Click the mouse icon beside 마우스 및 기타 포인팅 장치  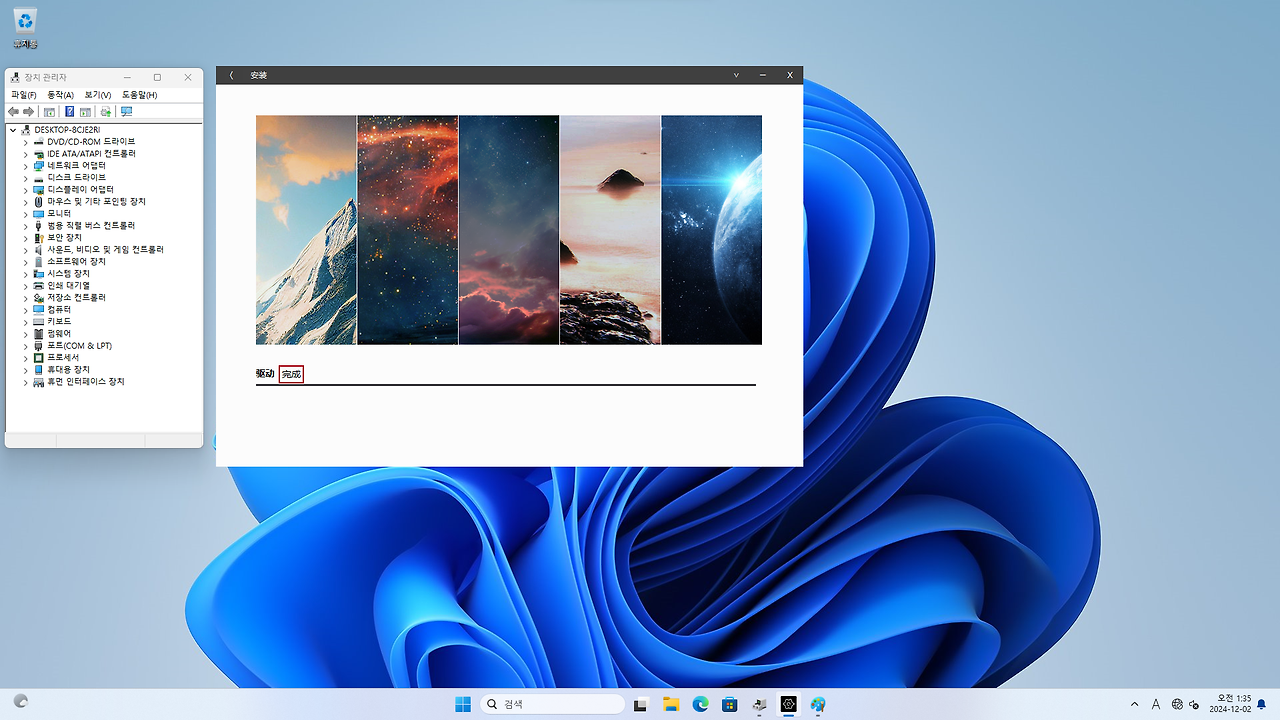point(39,202)
